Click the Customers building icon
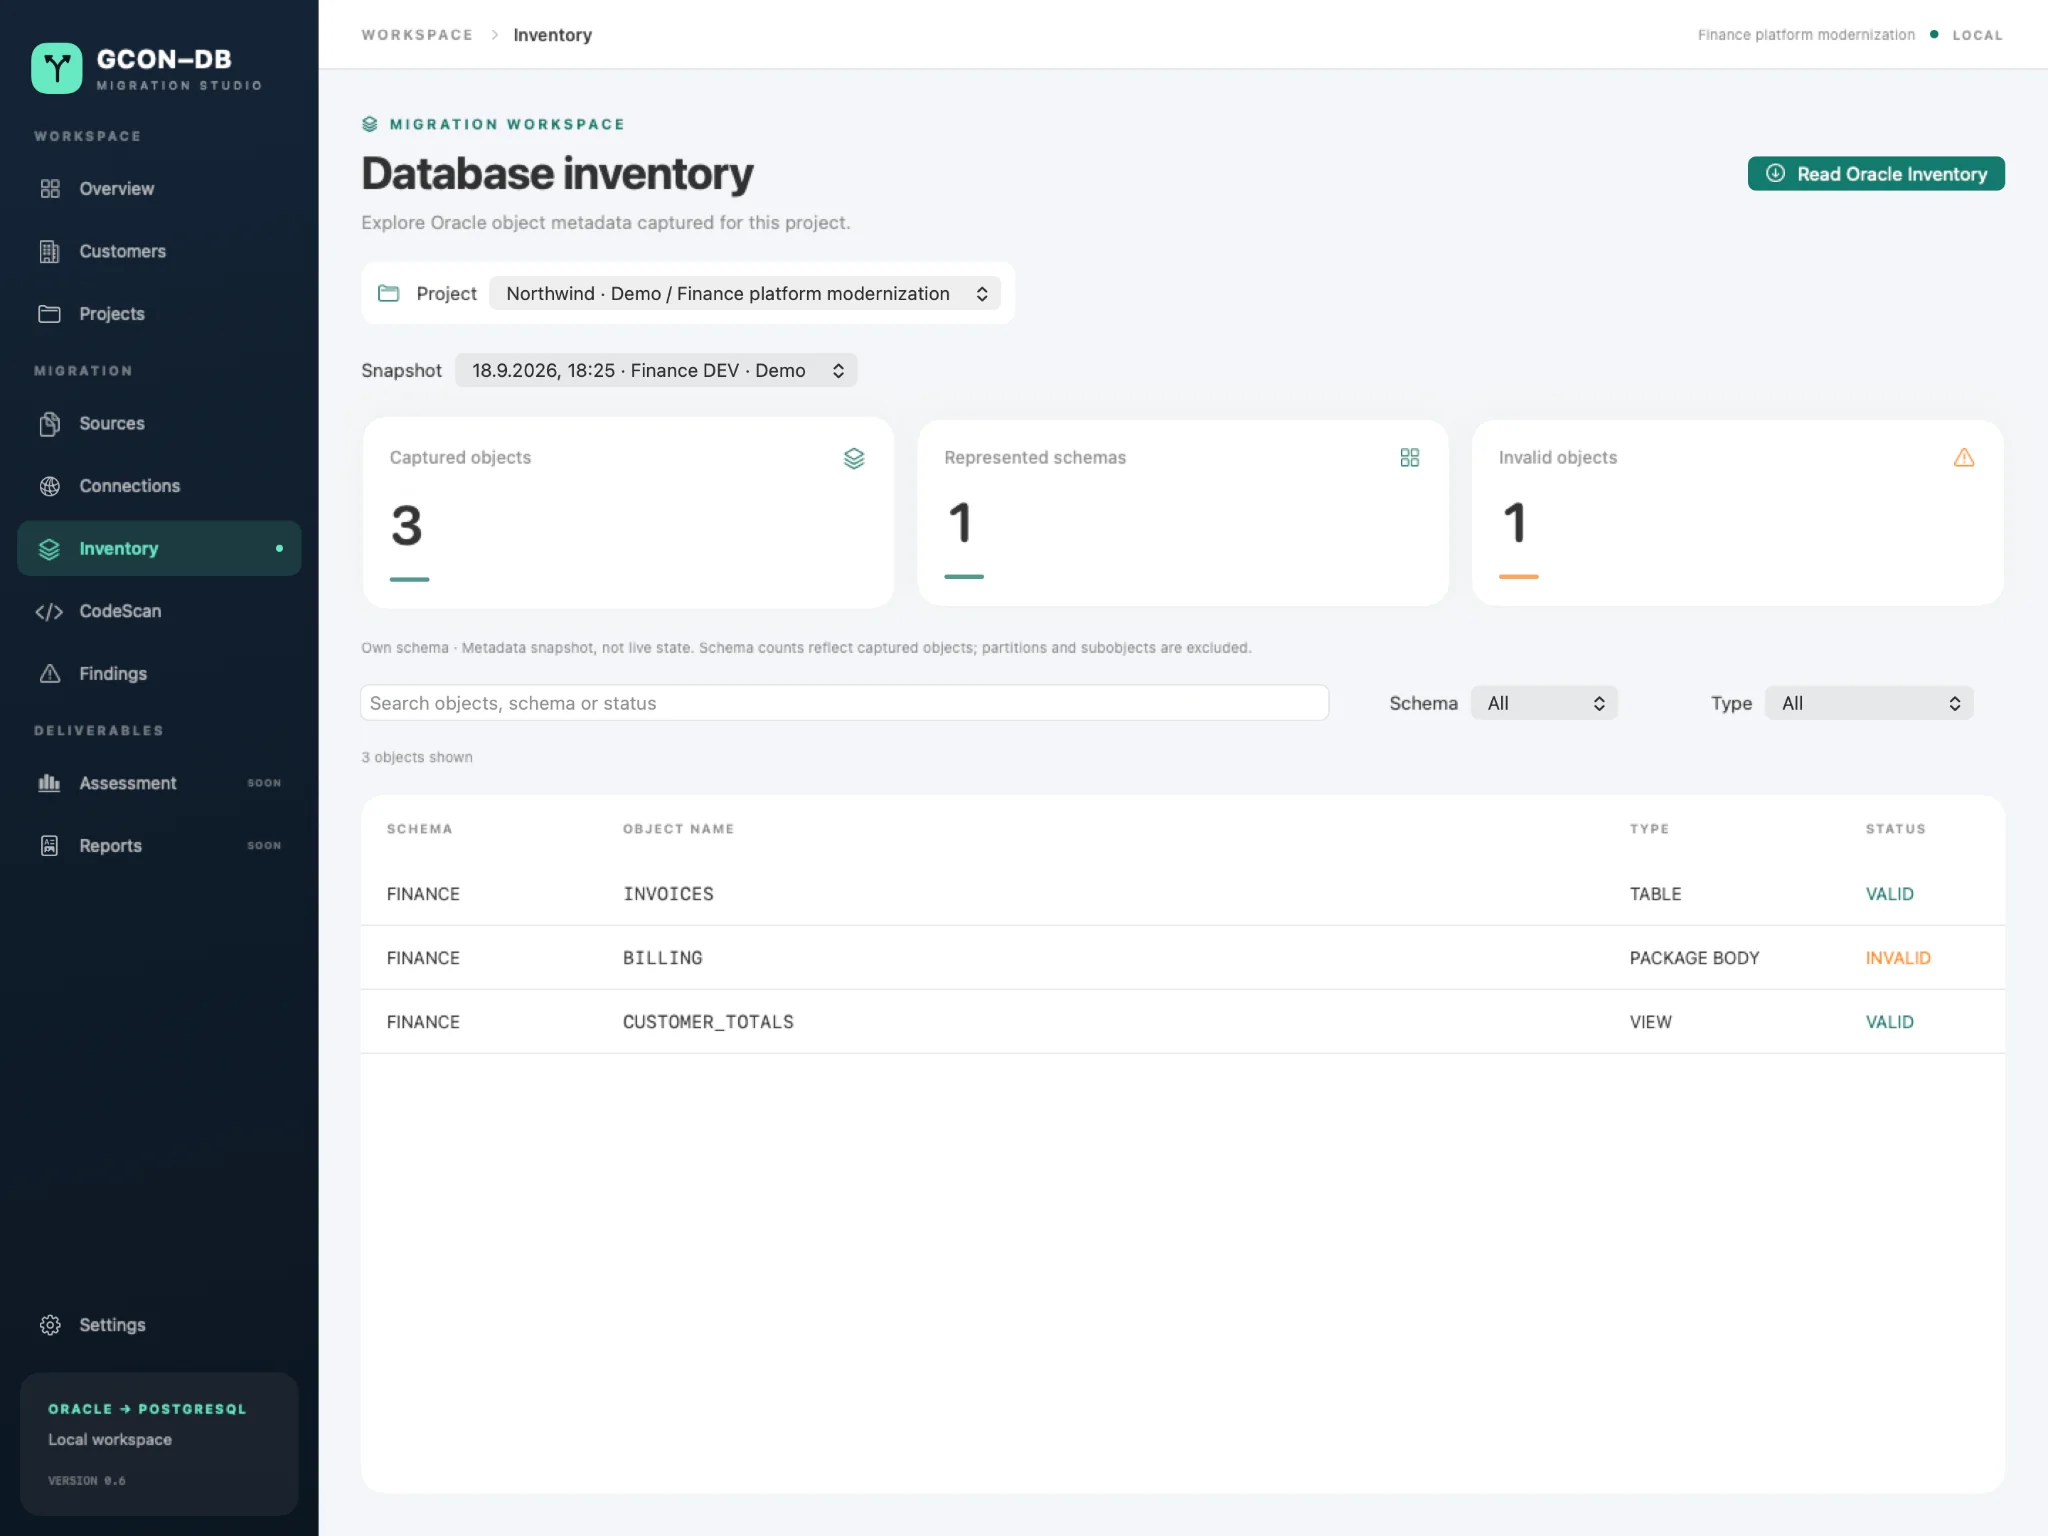 50,251
